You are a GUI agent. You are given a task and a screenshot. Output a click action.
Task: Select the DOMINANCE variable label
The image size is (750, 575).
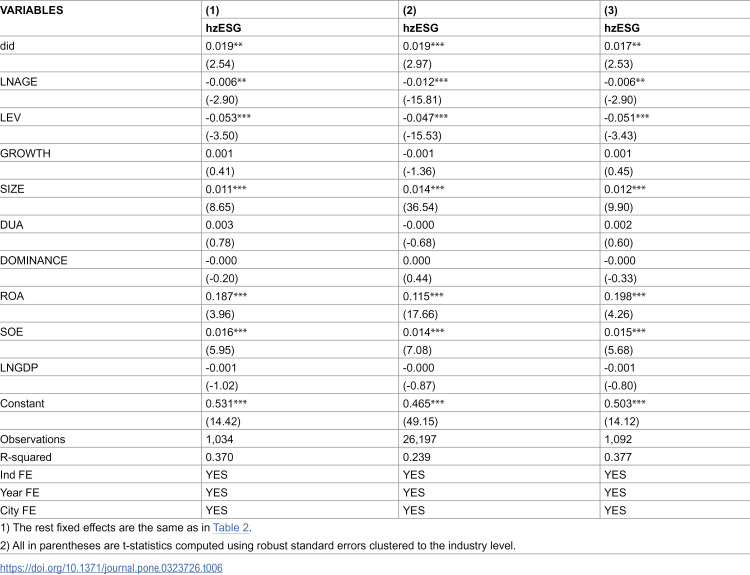34,260
